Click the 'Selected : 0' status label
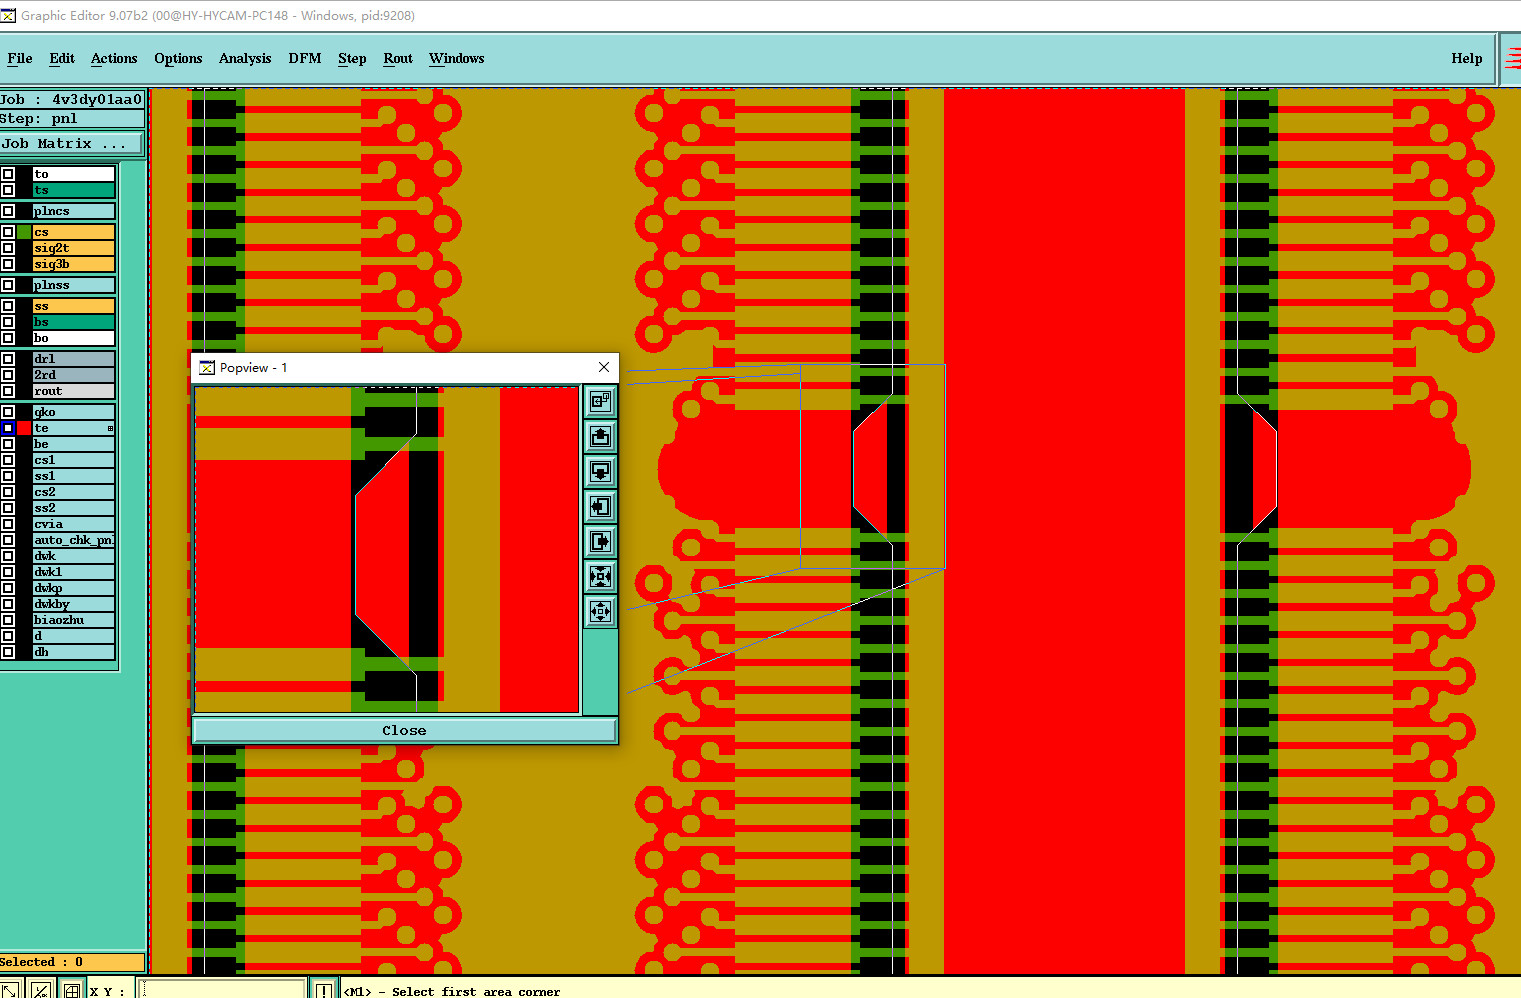 click(x=72, y=962)
